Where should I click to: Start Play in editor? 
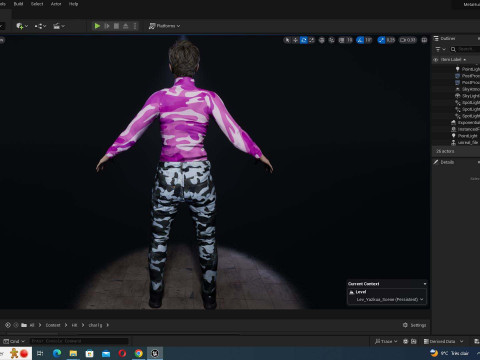point(97,26)
